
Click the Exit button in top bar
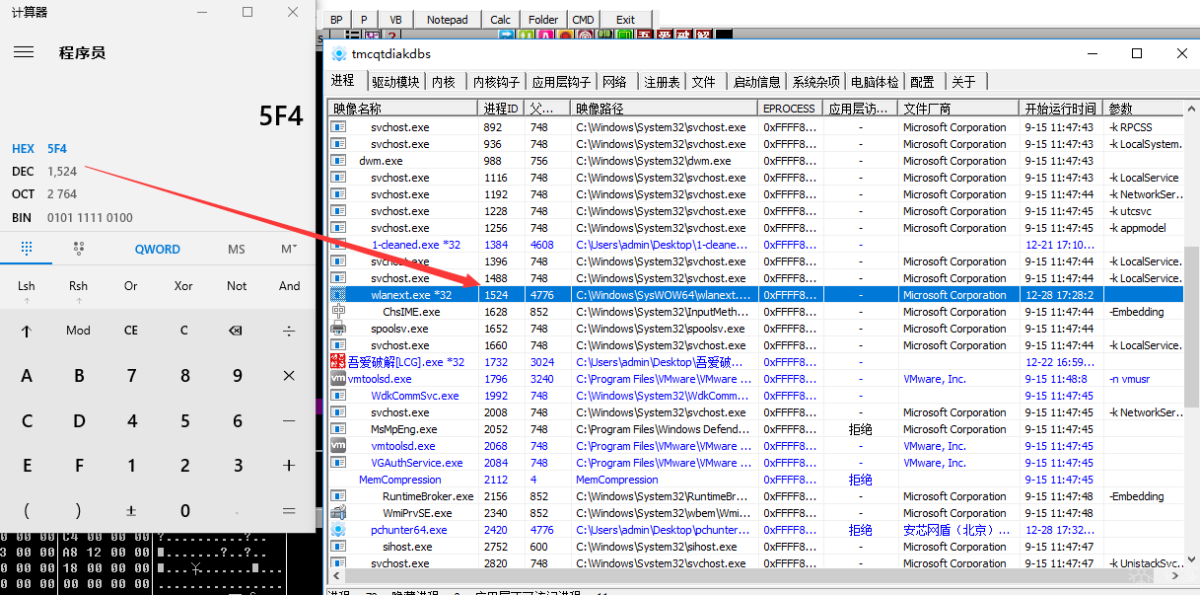(625, 19)
